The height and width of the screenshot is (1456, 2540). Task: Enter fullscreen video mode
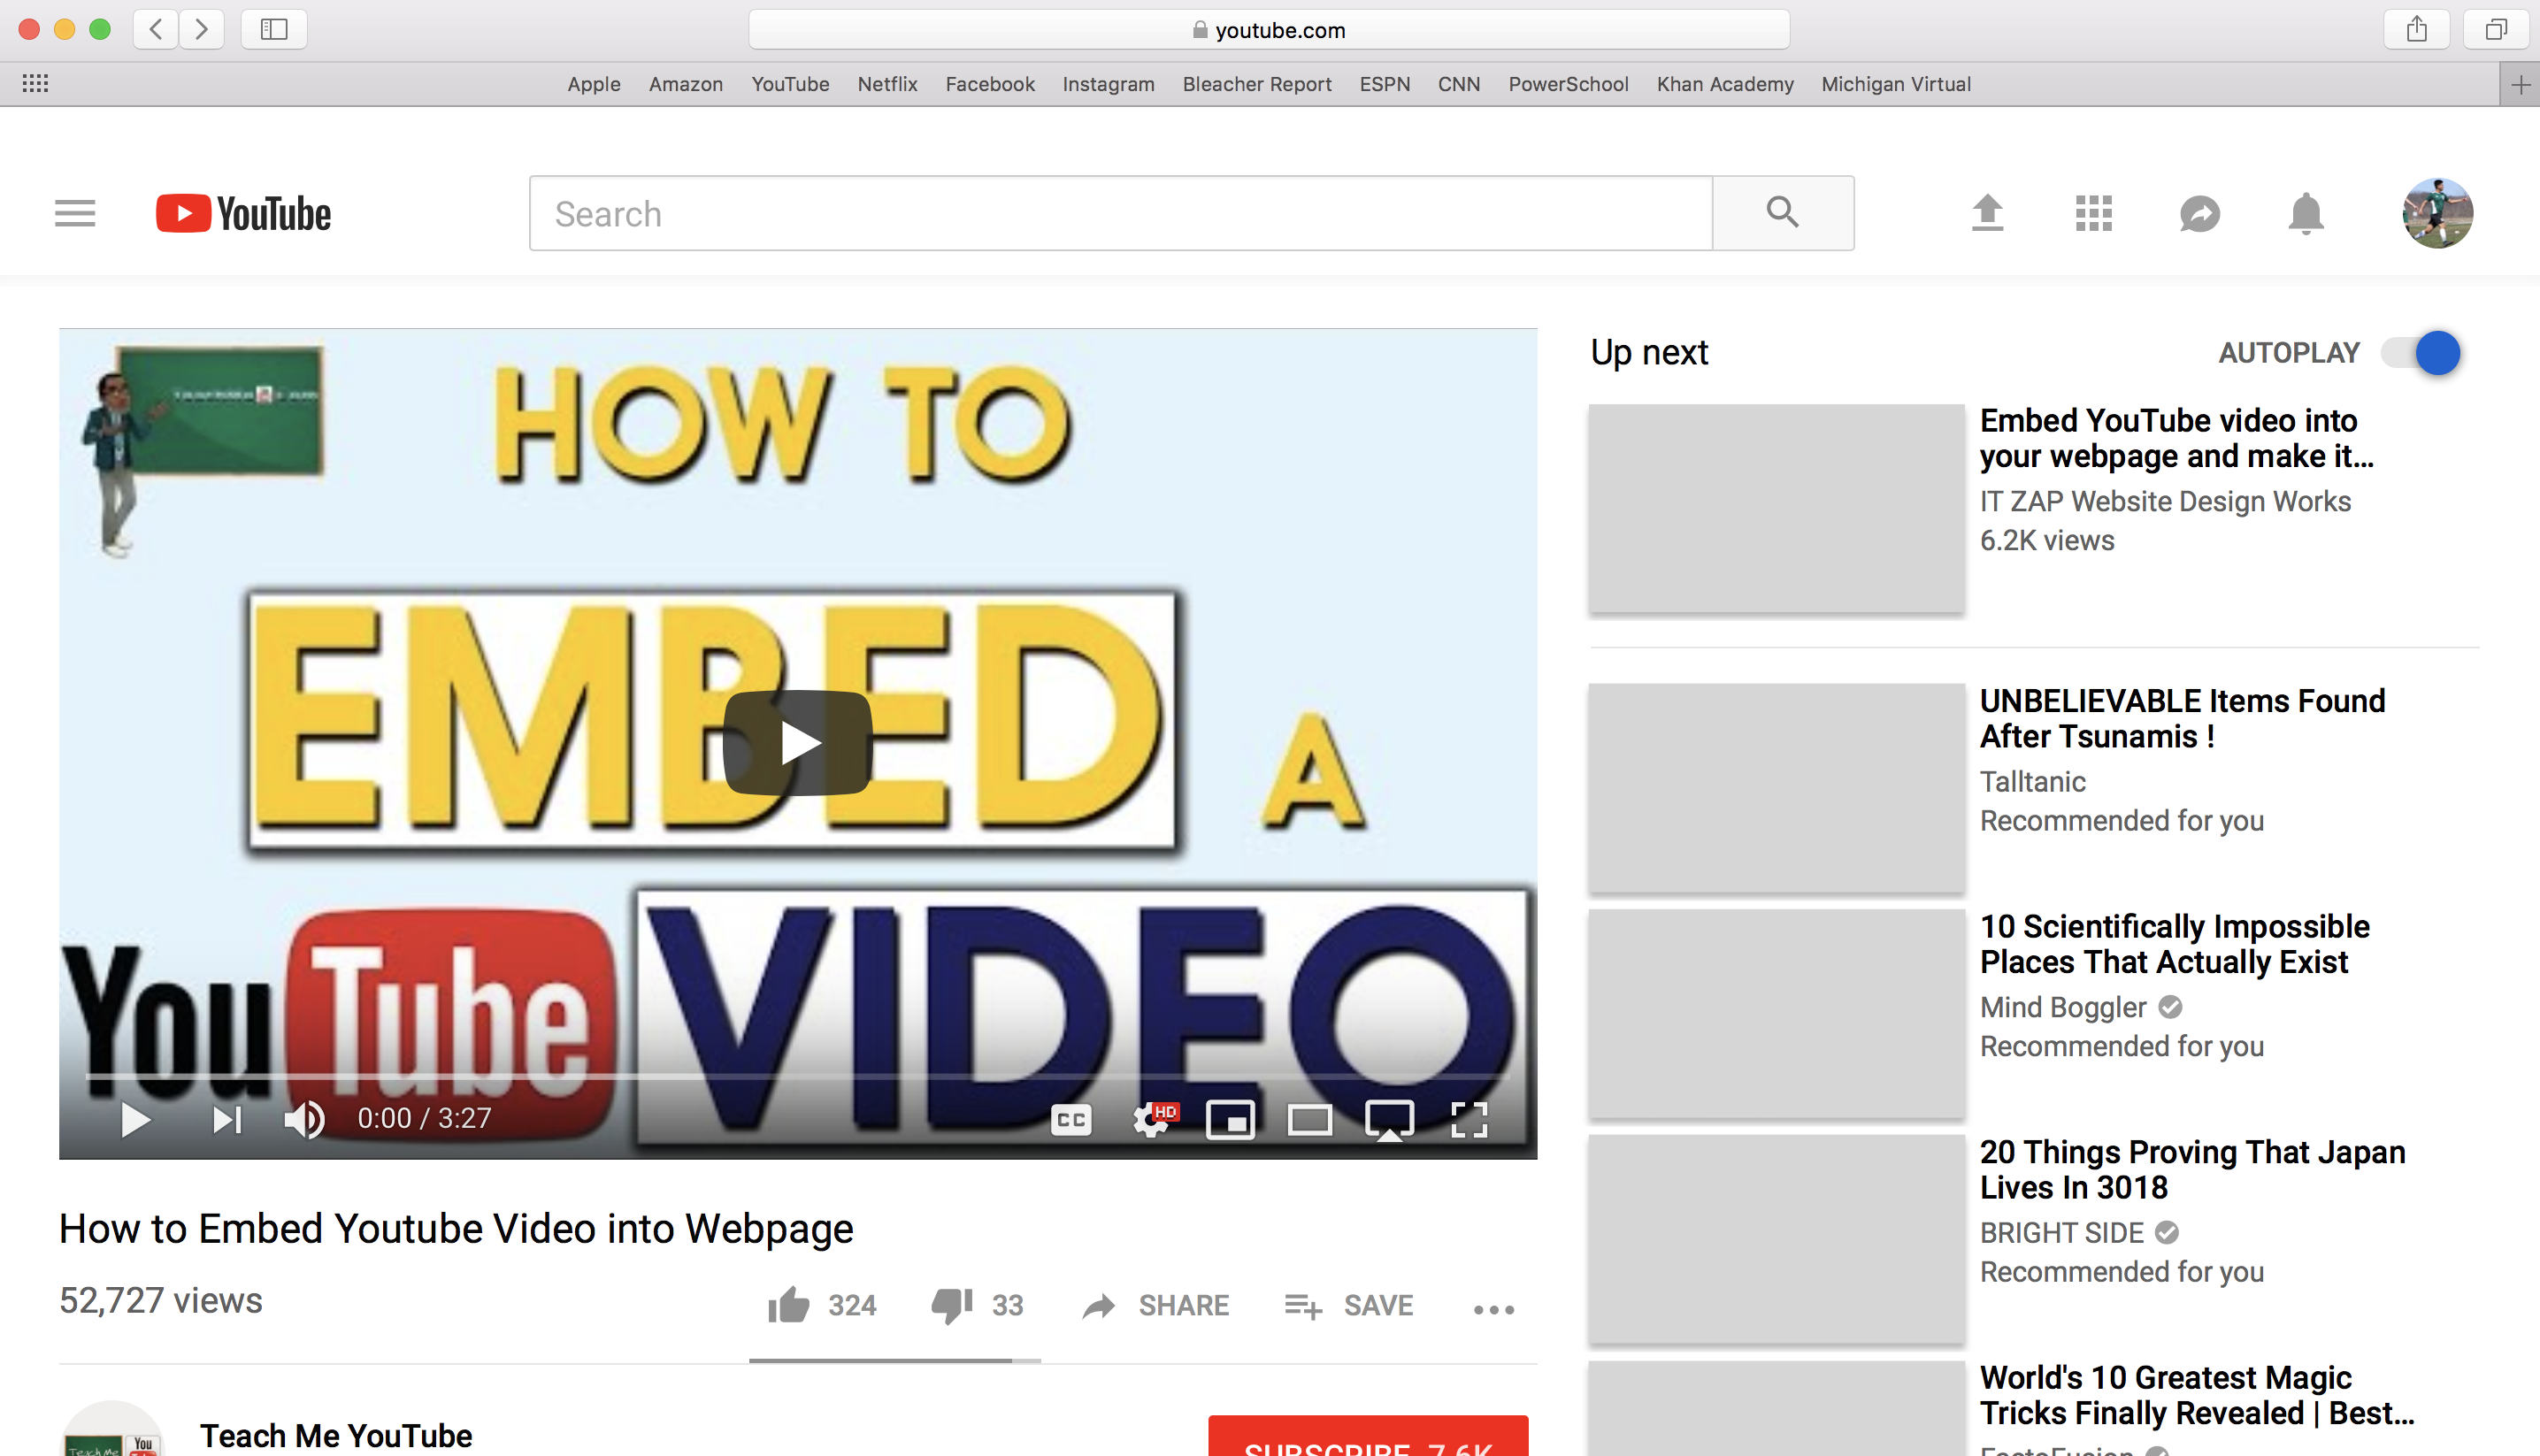coord(1469,1119)
